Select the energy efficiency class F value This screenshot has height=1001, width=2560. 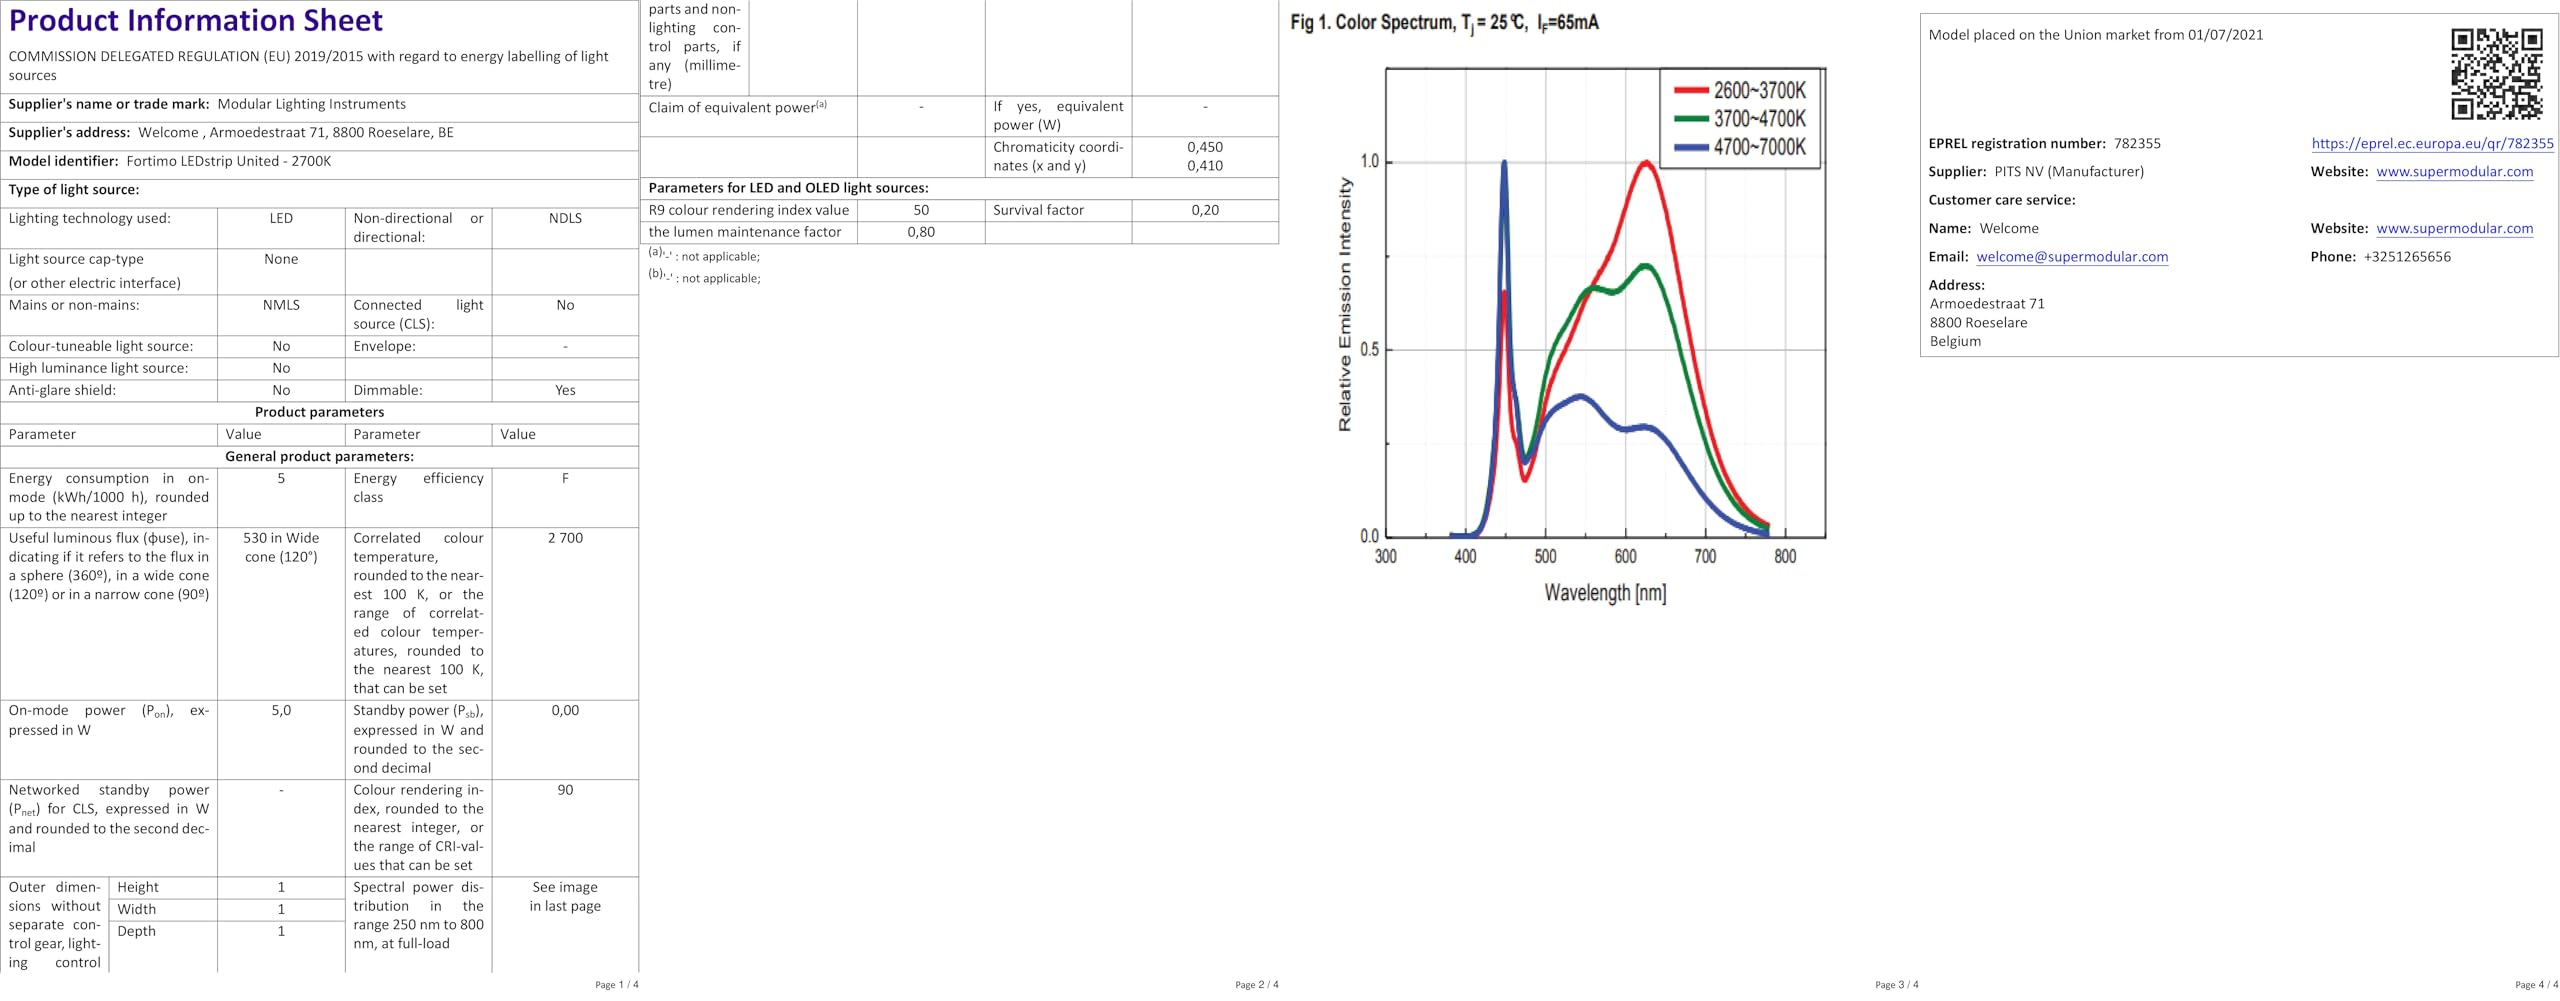565,479
